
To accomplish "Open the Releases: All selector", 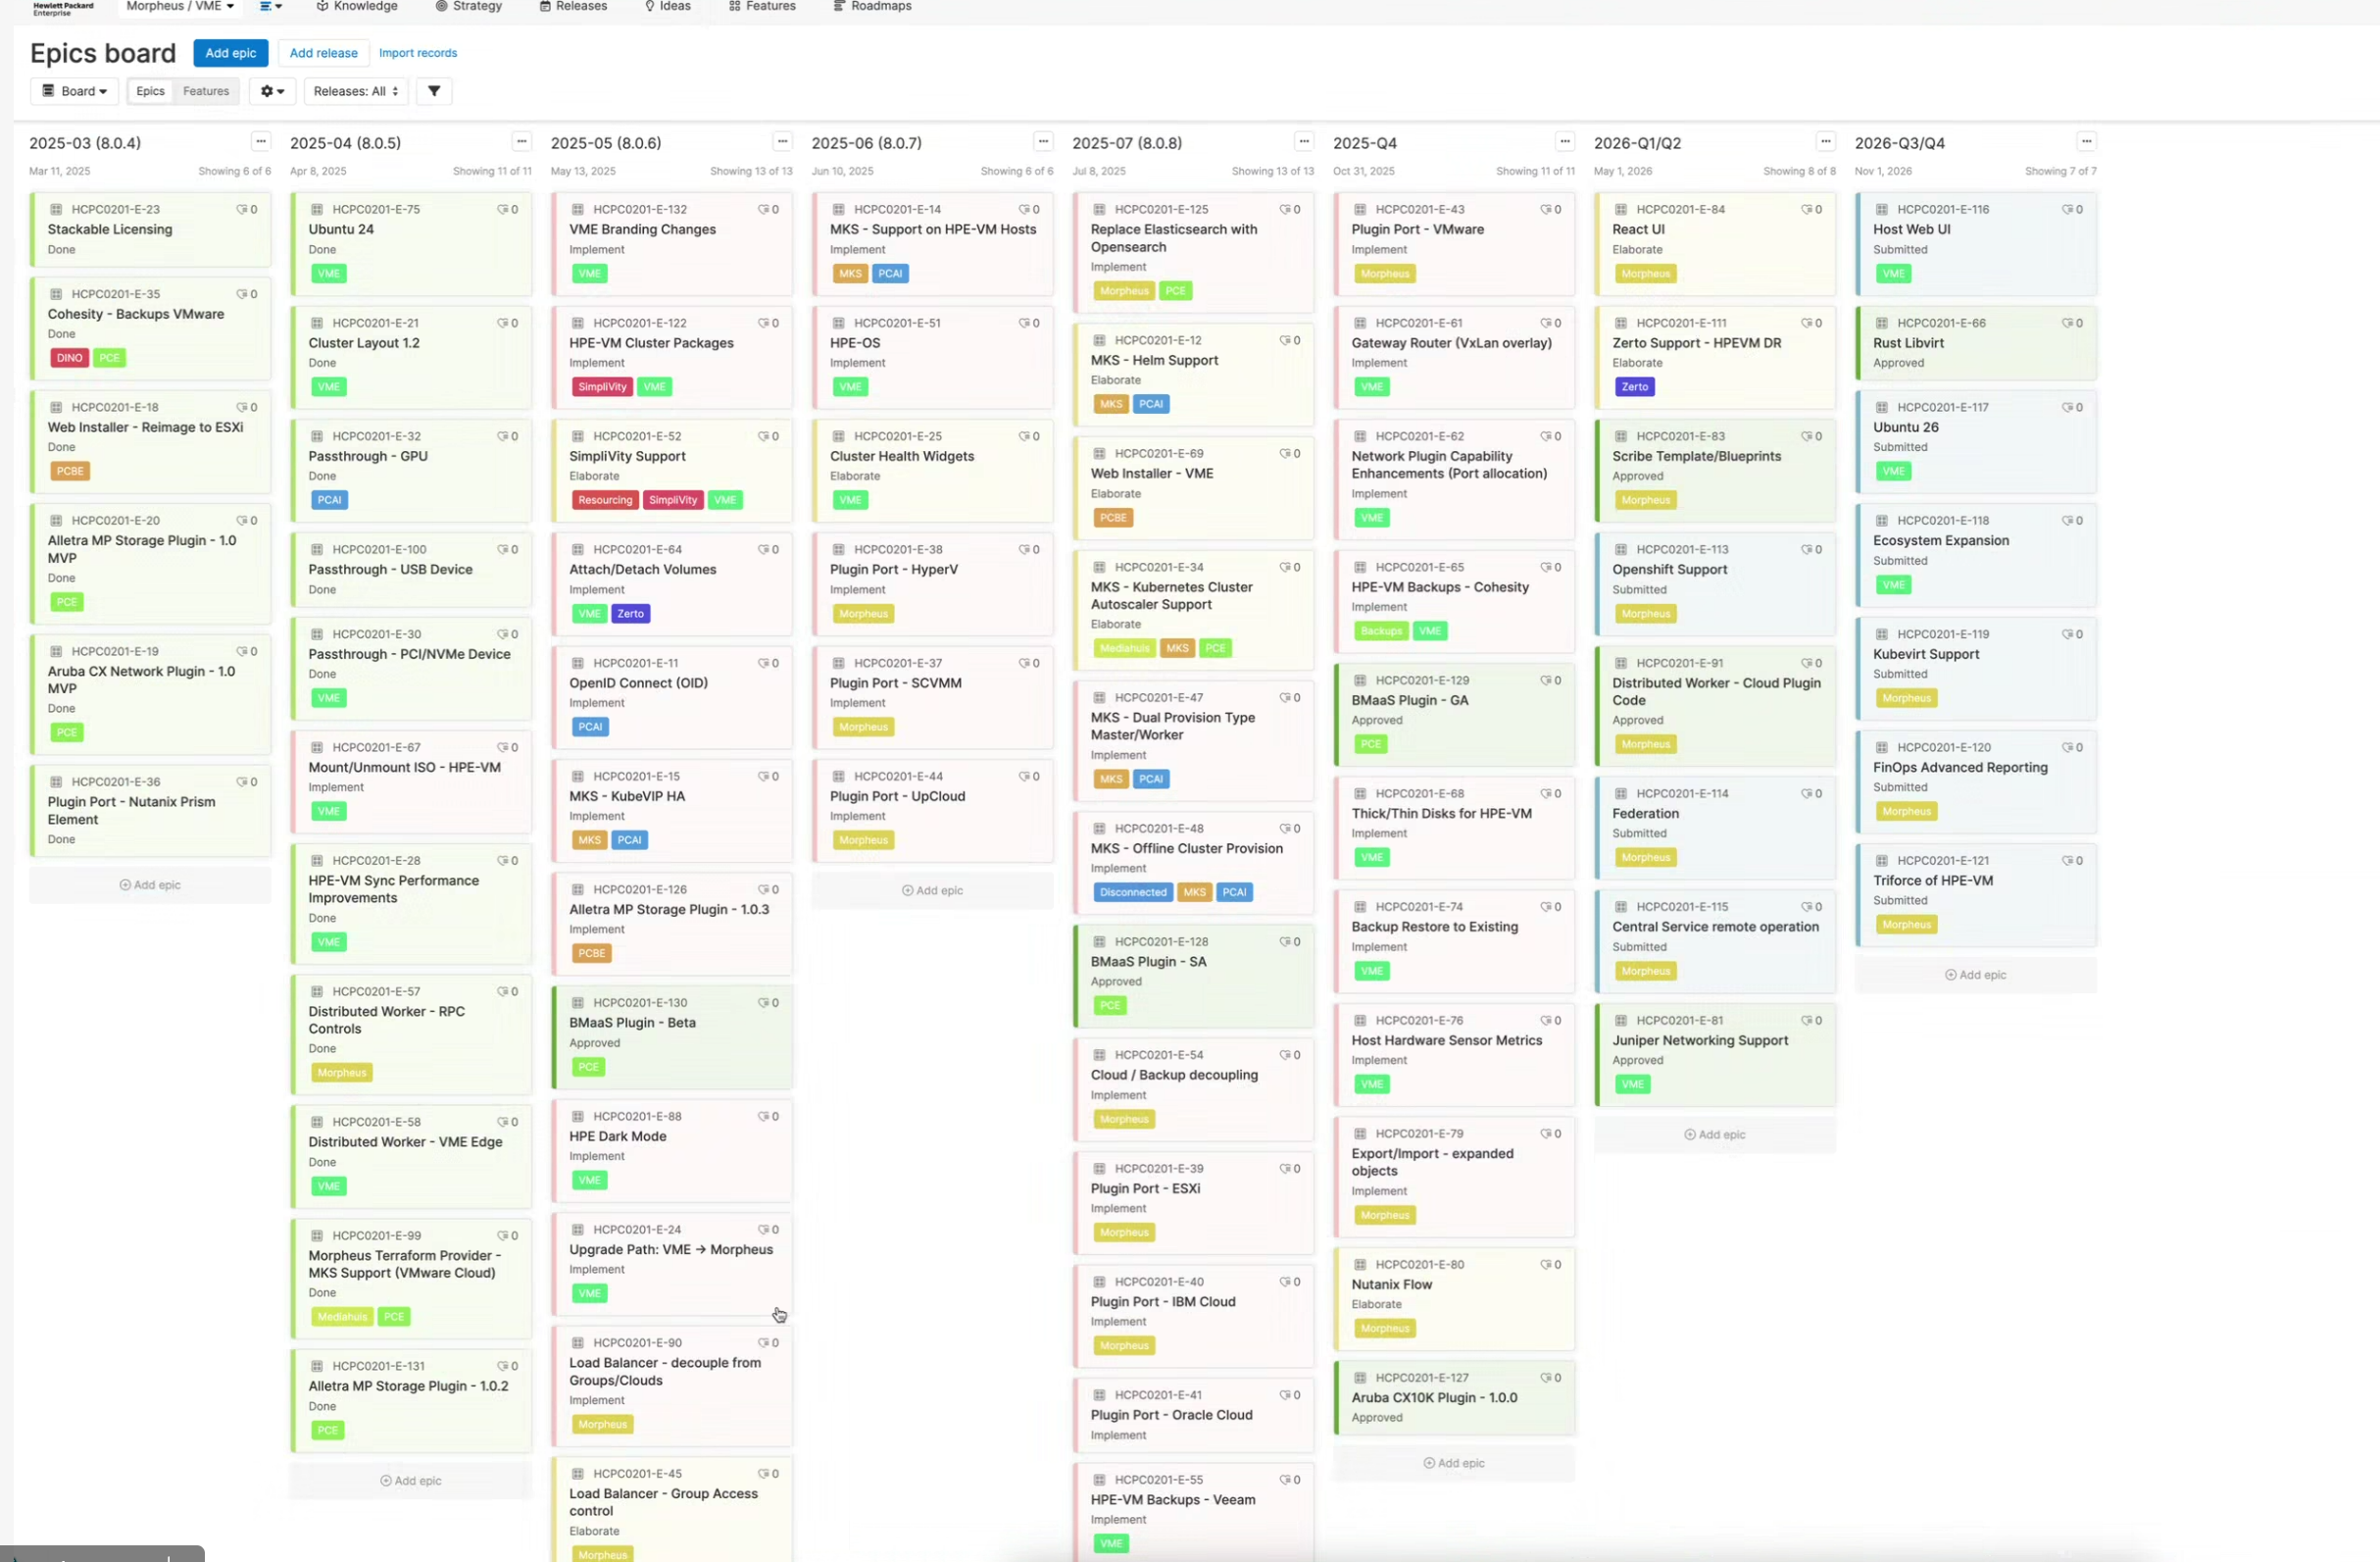I will click(355, 91).
